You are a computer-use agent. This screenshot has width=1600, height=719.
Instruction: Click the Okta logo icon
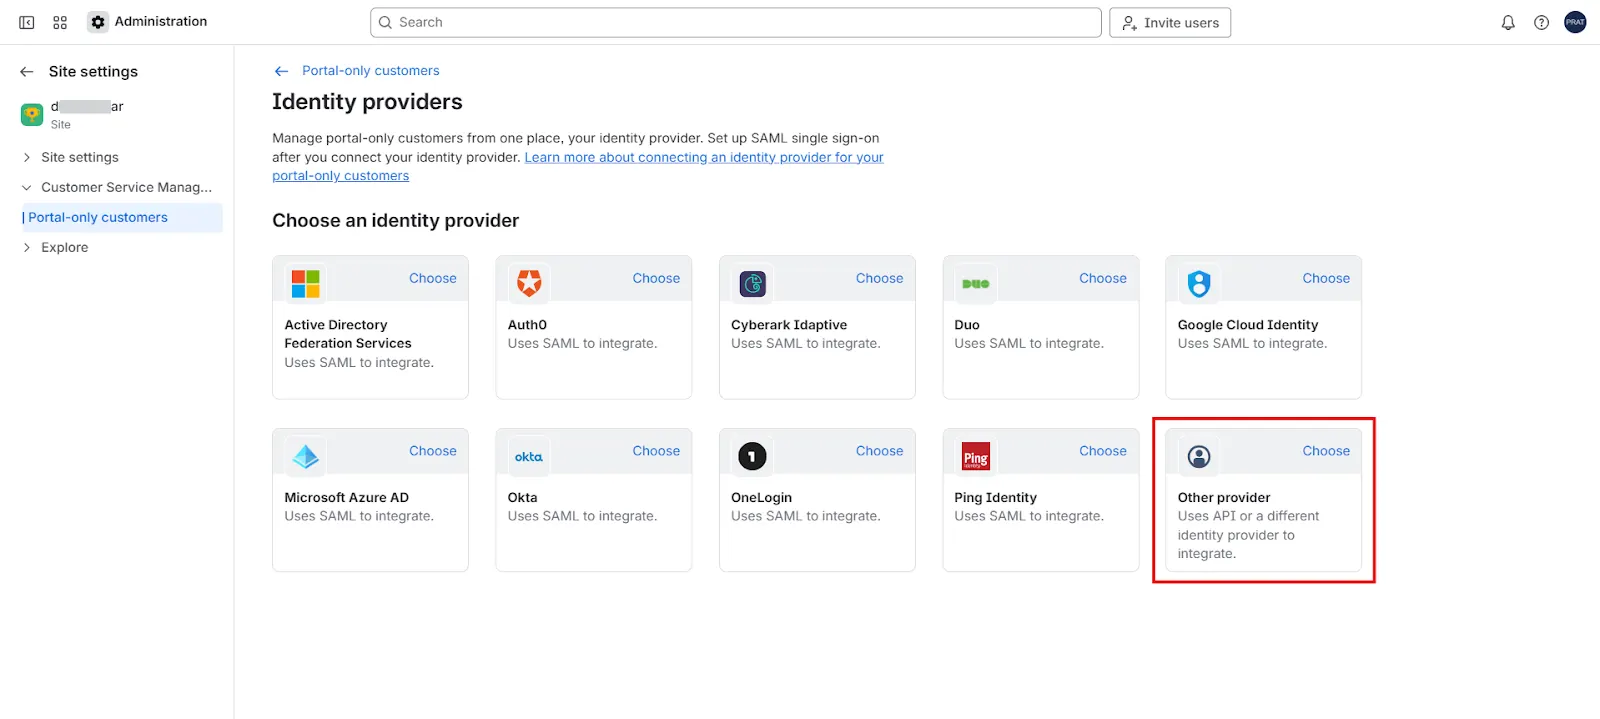529,457
